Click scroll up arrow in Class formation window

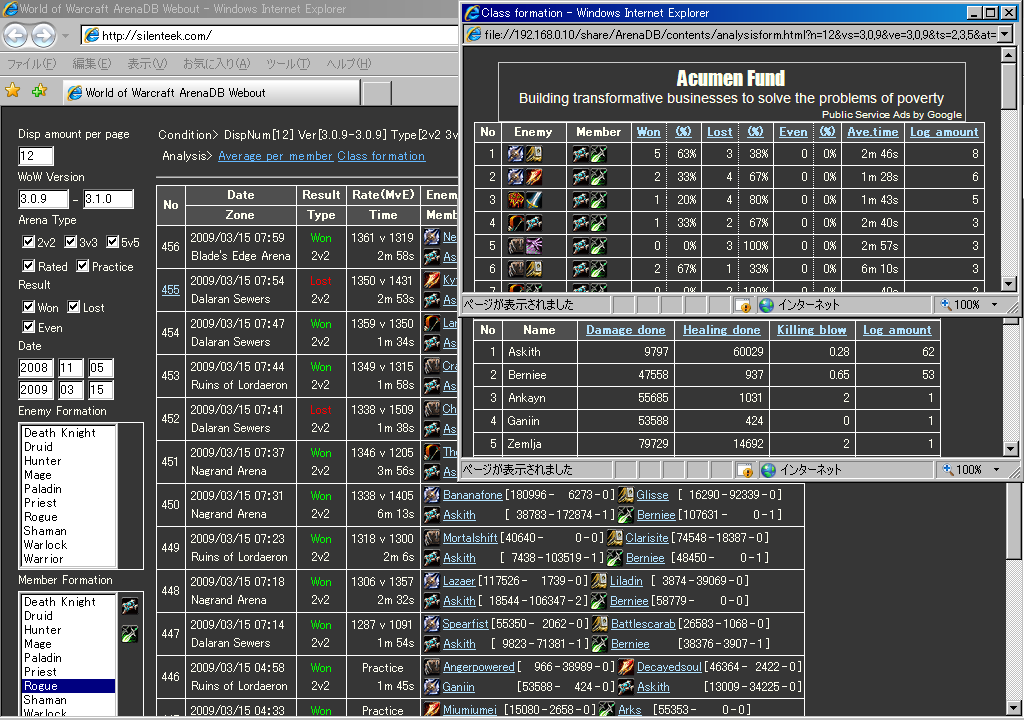click(x=1009, y=55)
